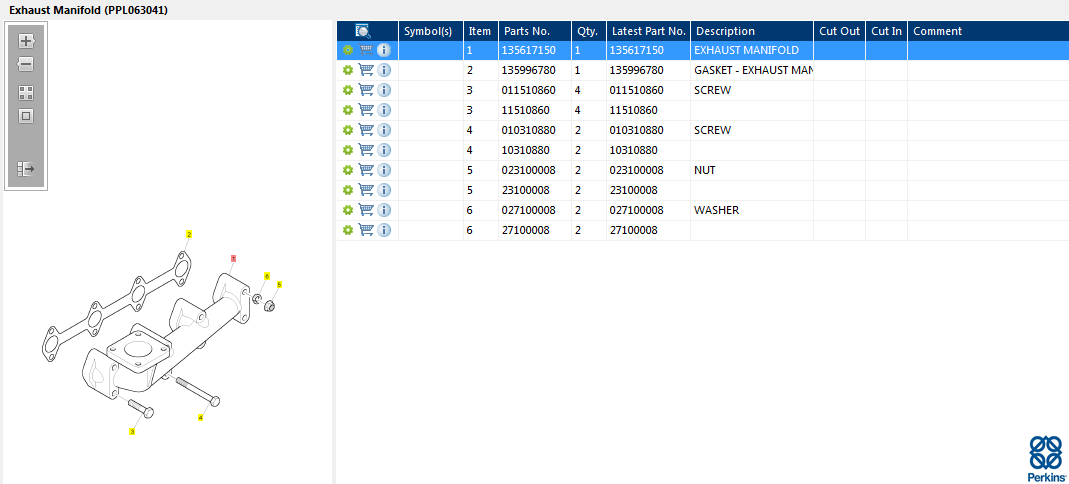Select parts number 011510860 cell
This screenshot has height=484, width=1069.
tap(534, 90)
